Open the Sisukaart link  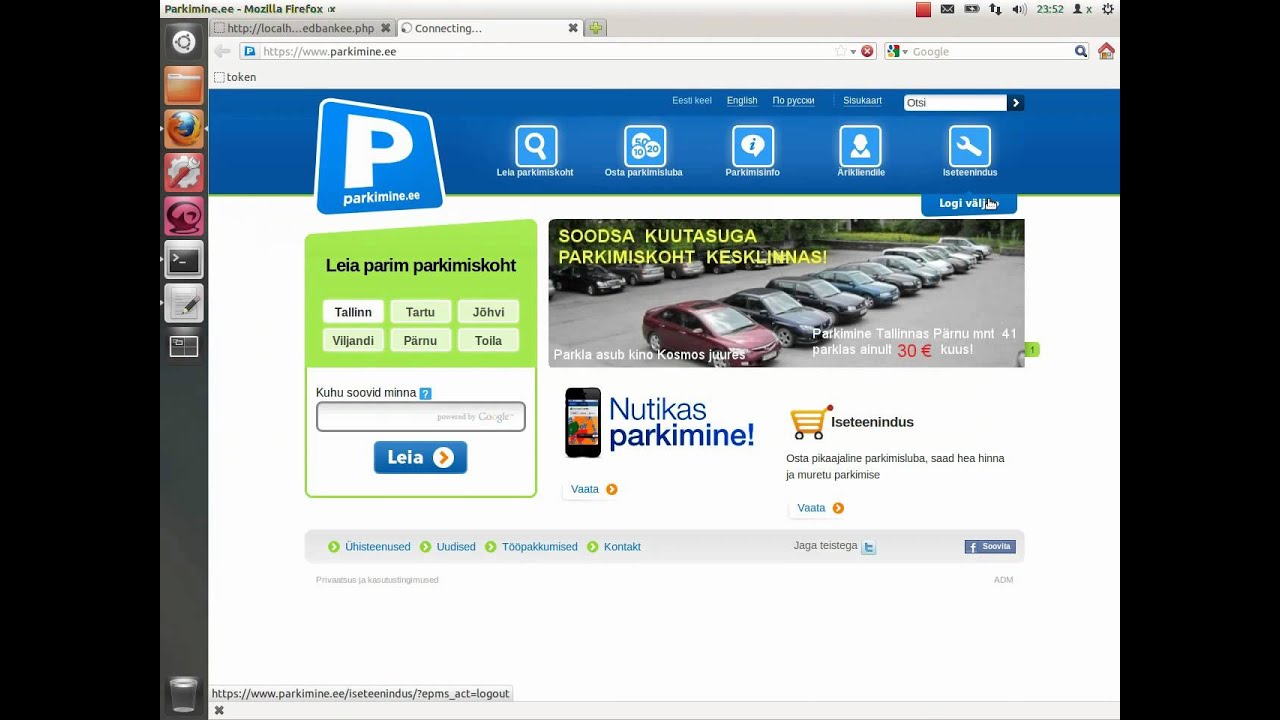coord(862,101)
